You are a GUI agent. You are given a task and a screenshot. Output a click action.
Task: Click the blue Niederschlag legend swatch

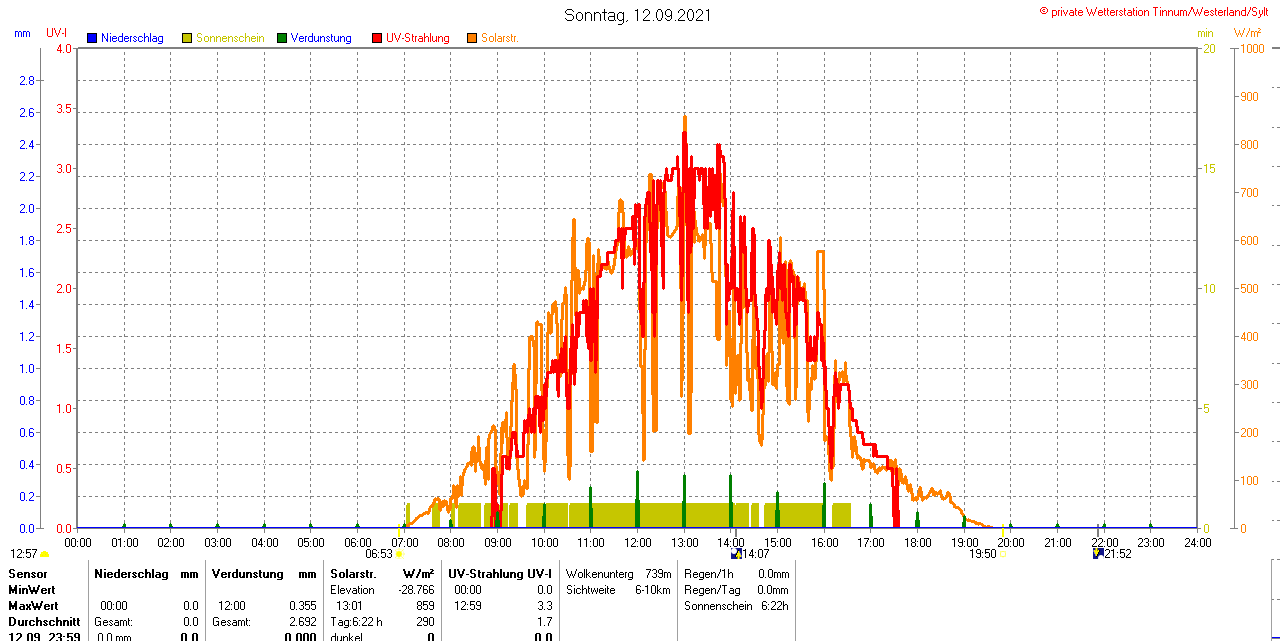click(x=91, y=38)
